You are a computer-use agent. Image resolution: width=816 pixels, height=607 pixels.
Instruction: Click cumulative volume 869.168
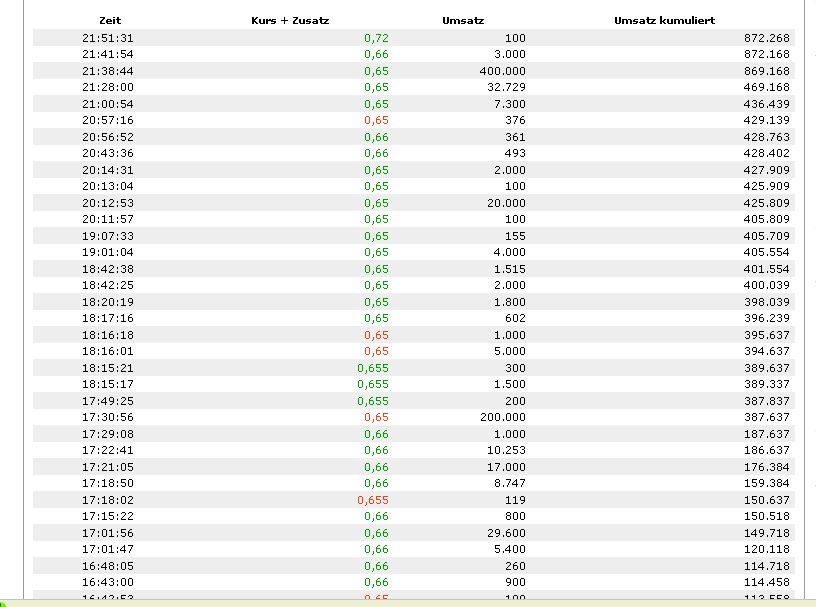point(767,71)
